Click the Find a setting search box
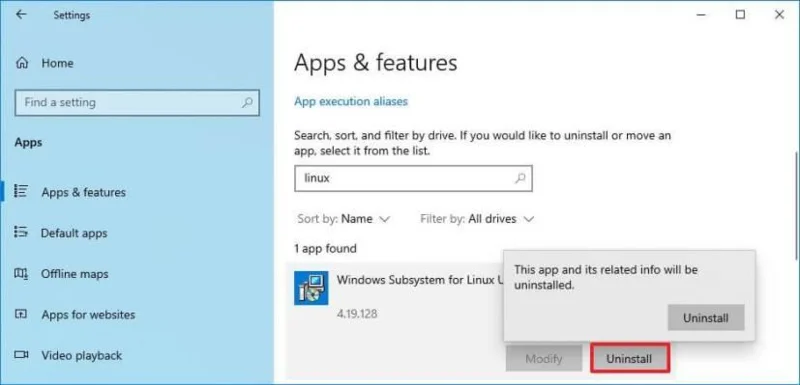Image resolution: width=800 pixels, height=385 pixels. [x=137, y=102]
